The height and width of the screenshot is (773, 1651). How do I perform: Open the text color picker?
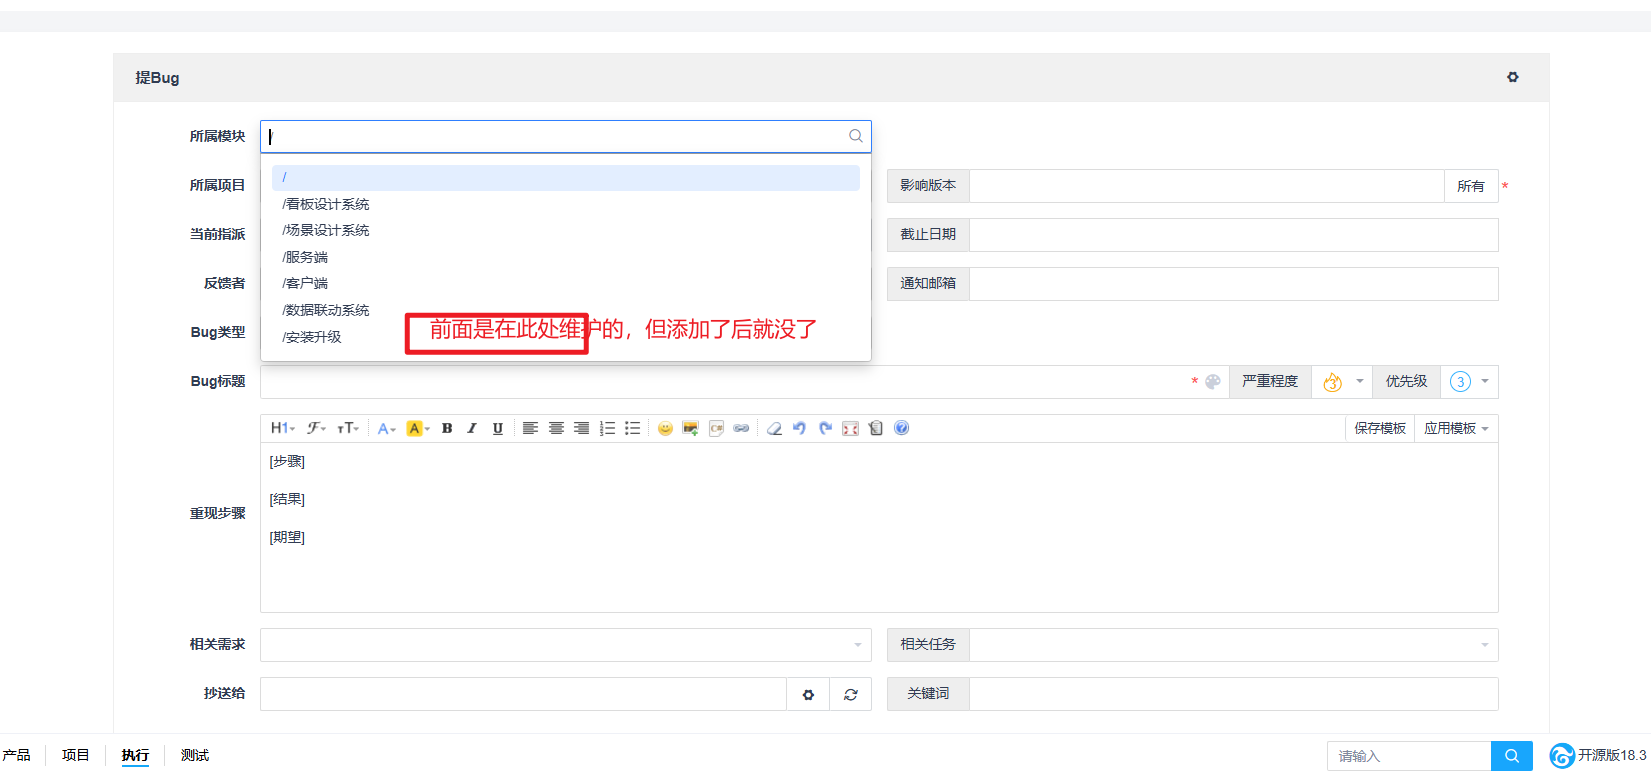[x=386, y=428]
